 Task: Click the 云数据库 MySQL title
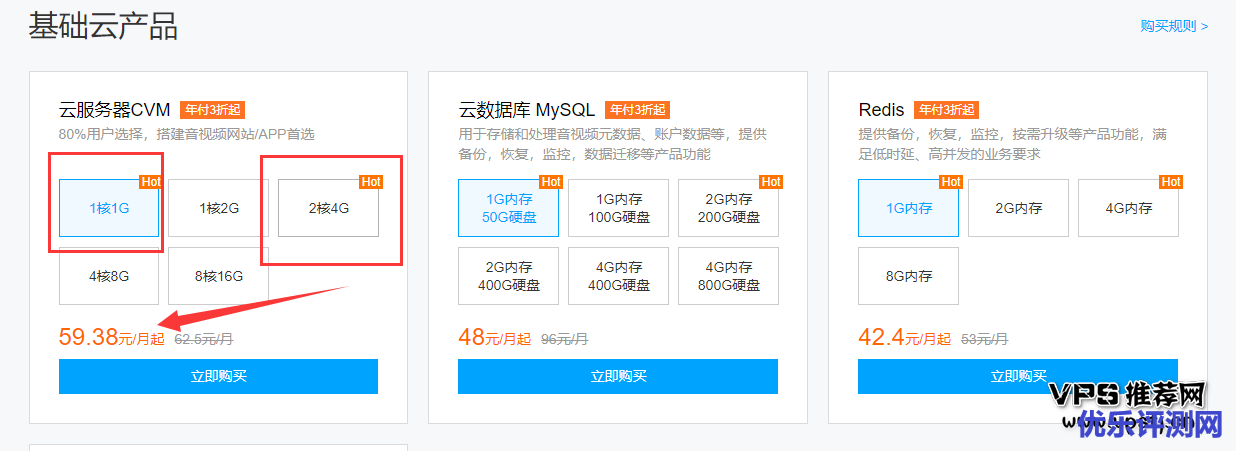tap(527, 110)
